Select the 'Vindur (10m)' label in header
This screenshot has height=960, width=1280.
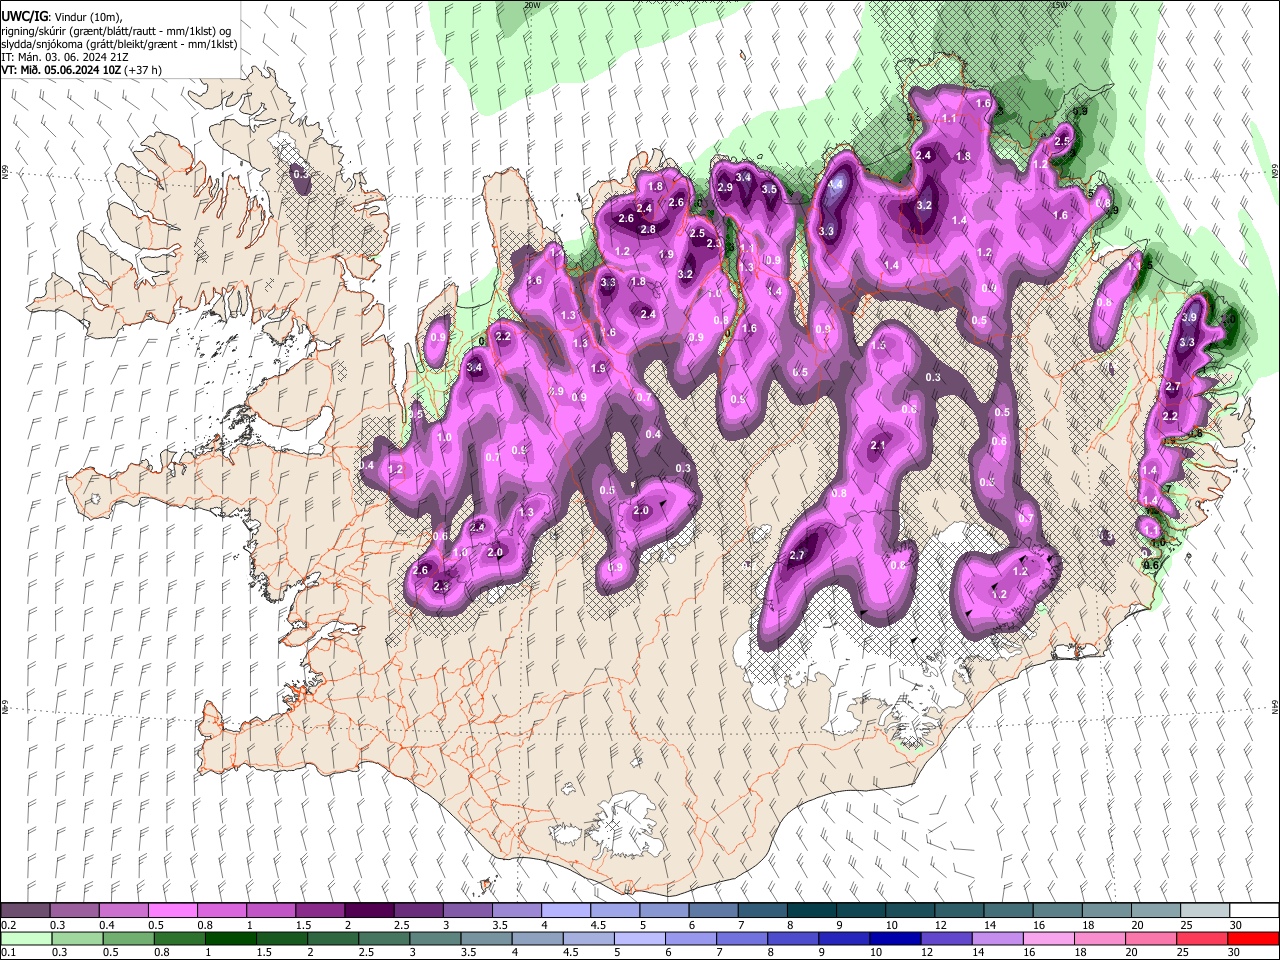click(x=86, y=17)
